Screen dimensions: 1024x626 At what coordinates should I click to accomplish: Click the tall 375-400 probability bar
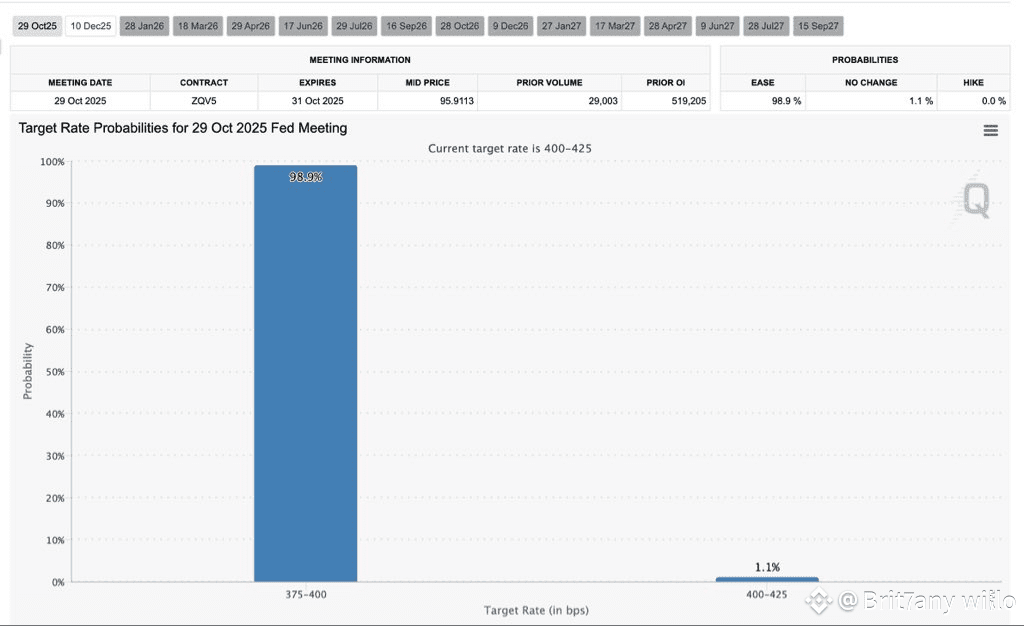pos(306,373)
